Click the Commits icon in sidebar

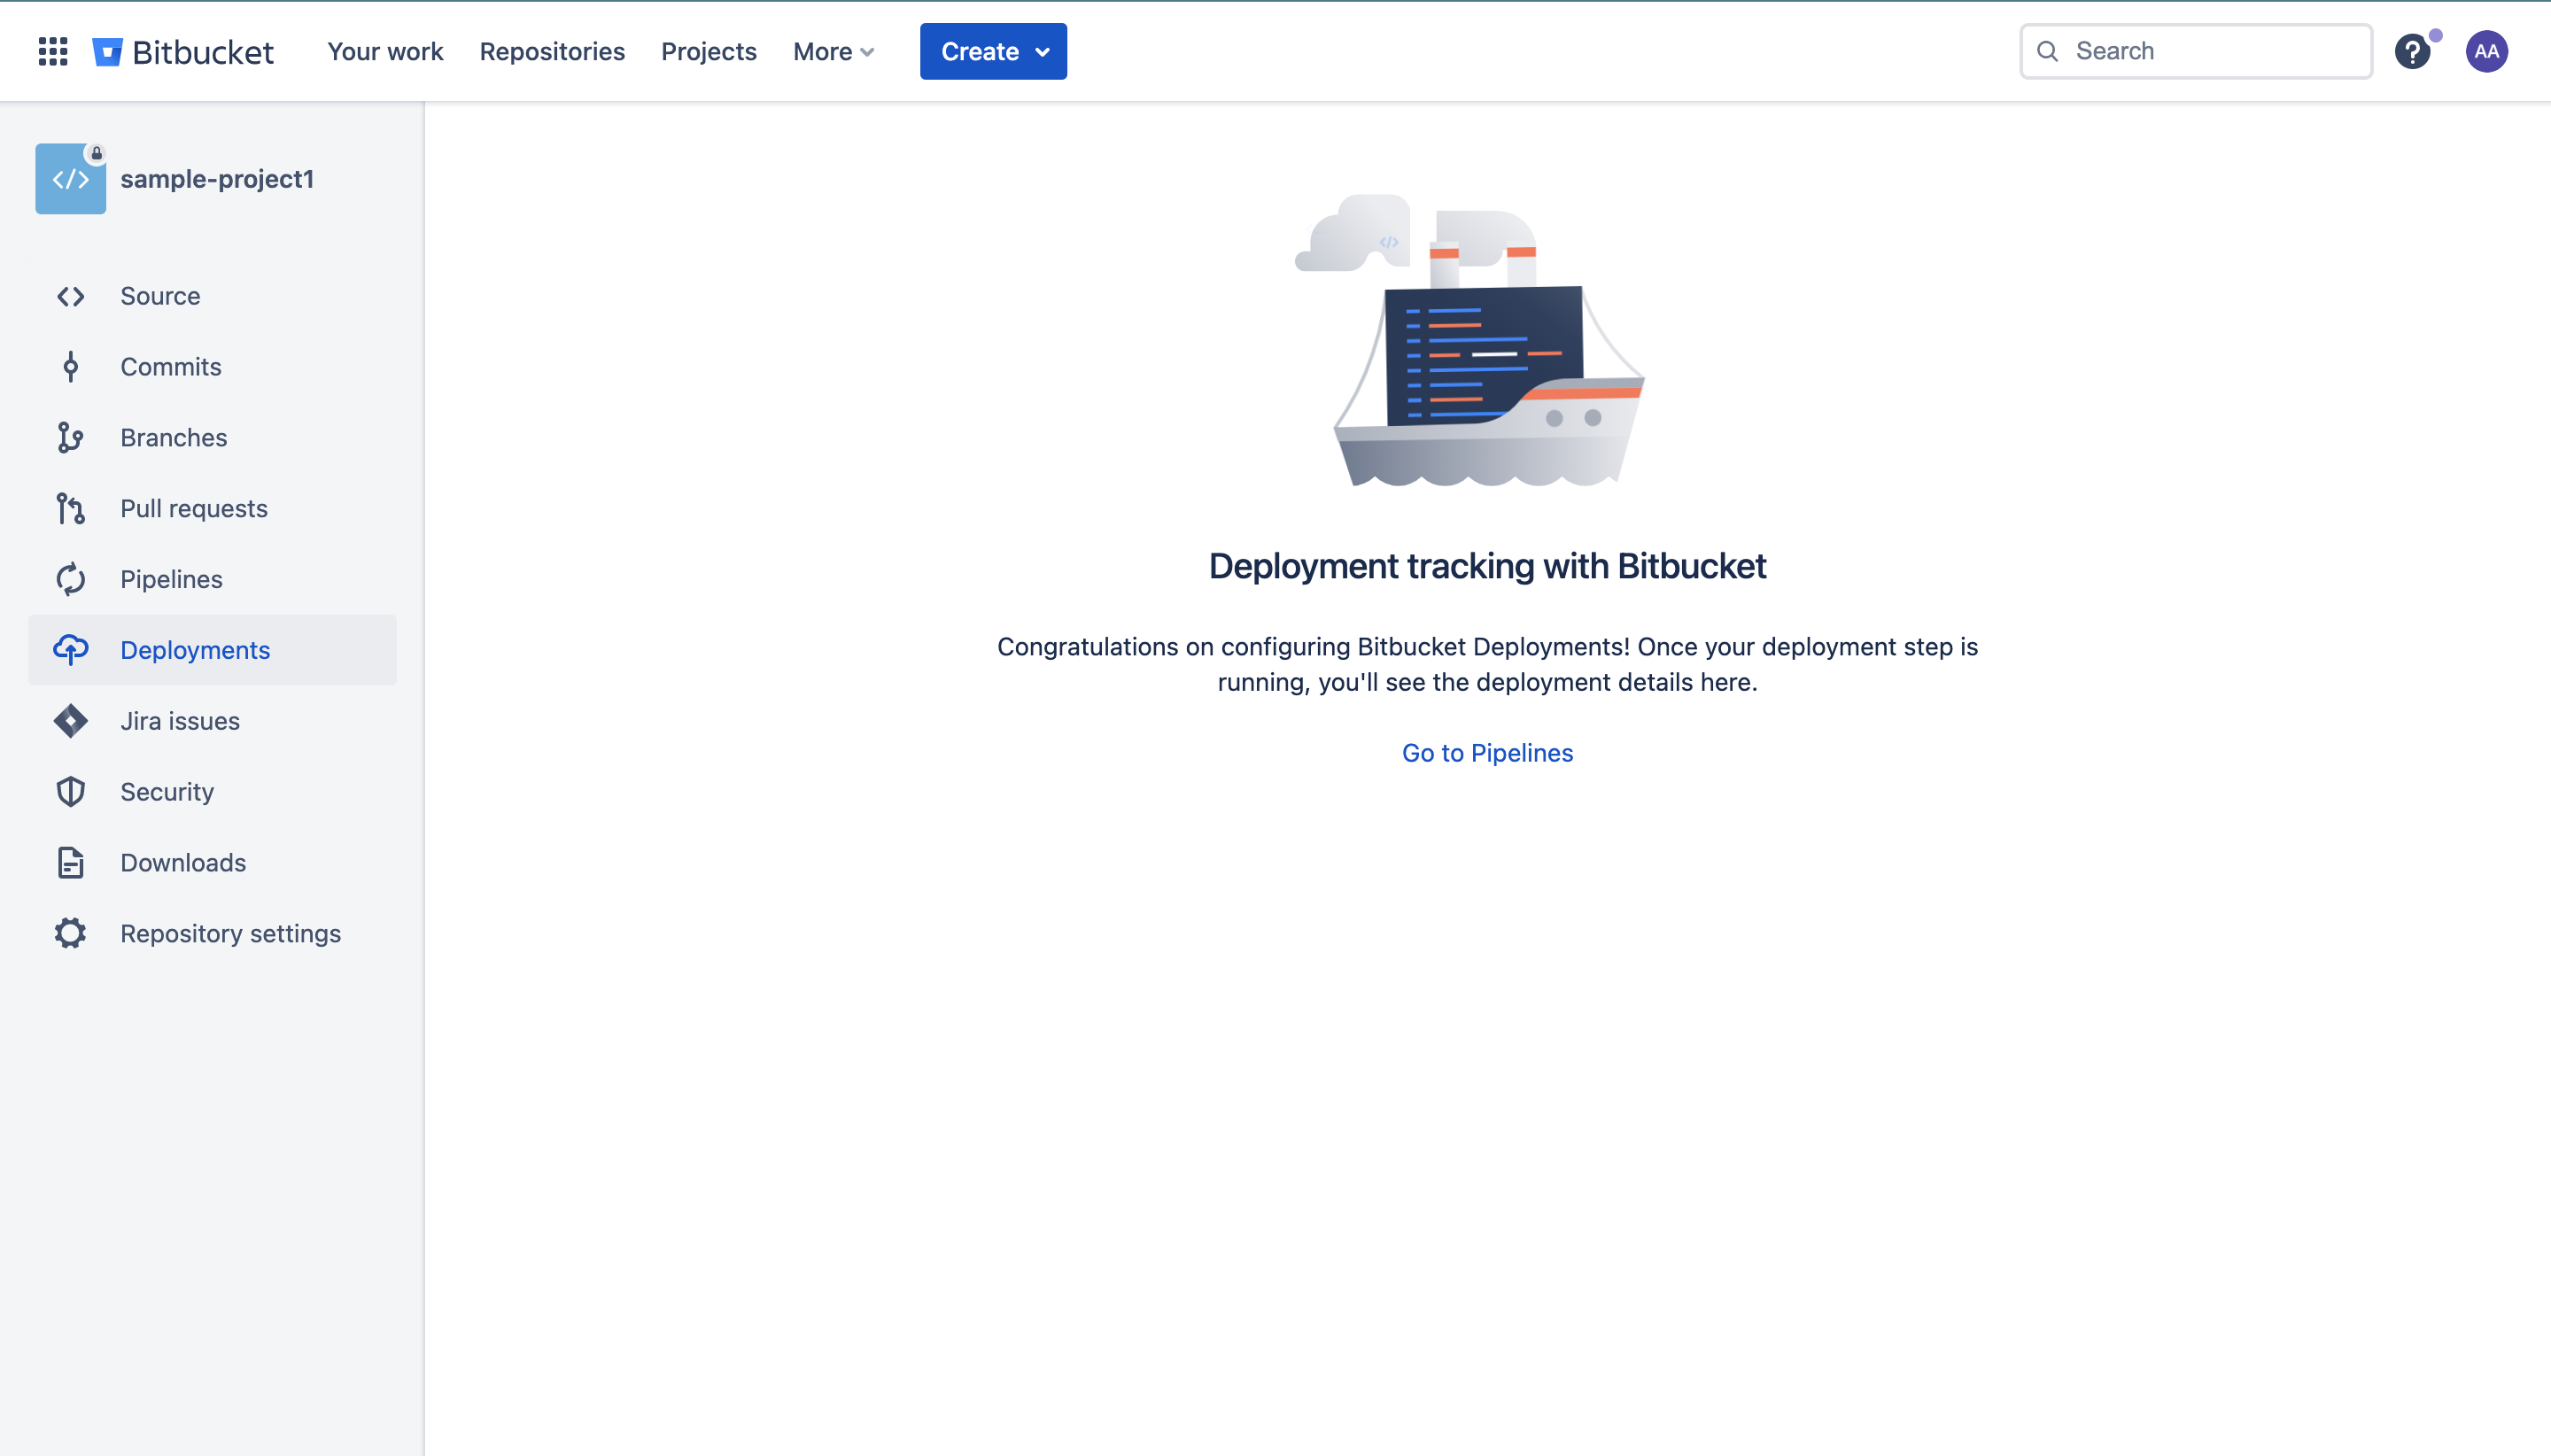[70, 367]
